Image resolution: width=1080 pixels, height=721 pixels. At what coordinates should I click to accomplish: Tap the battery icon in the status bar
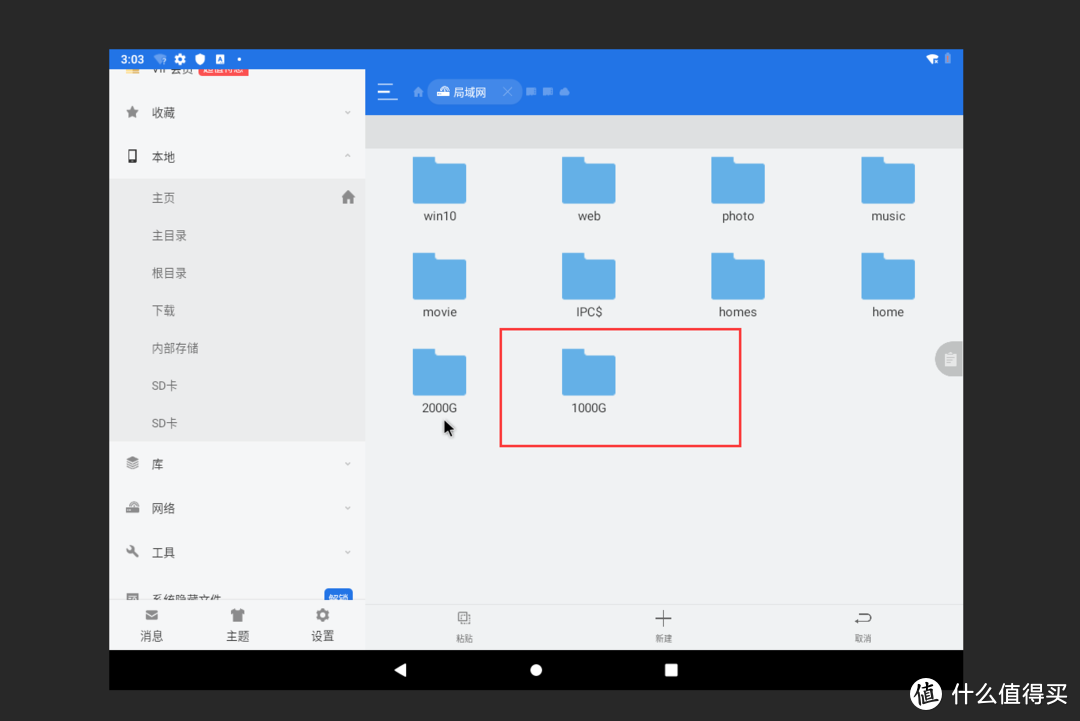click(948, 59)
